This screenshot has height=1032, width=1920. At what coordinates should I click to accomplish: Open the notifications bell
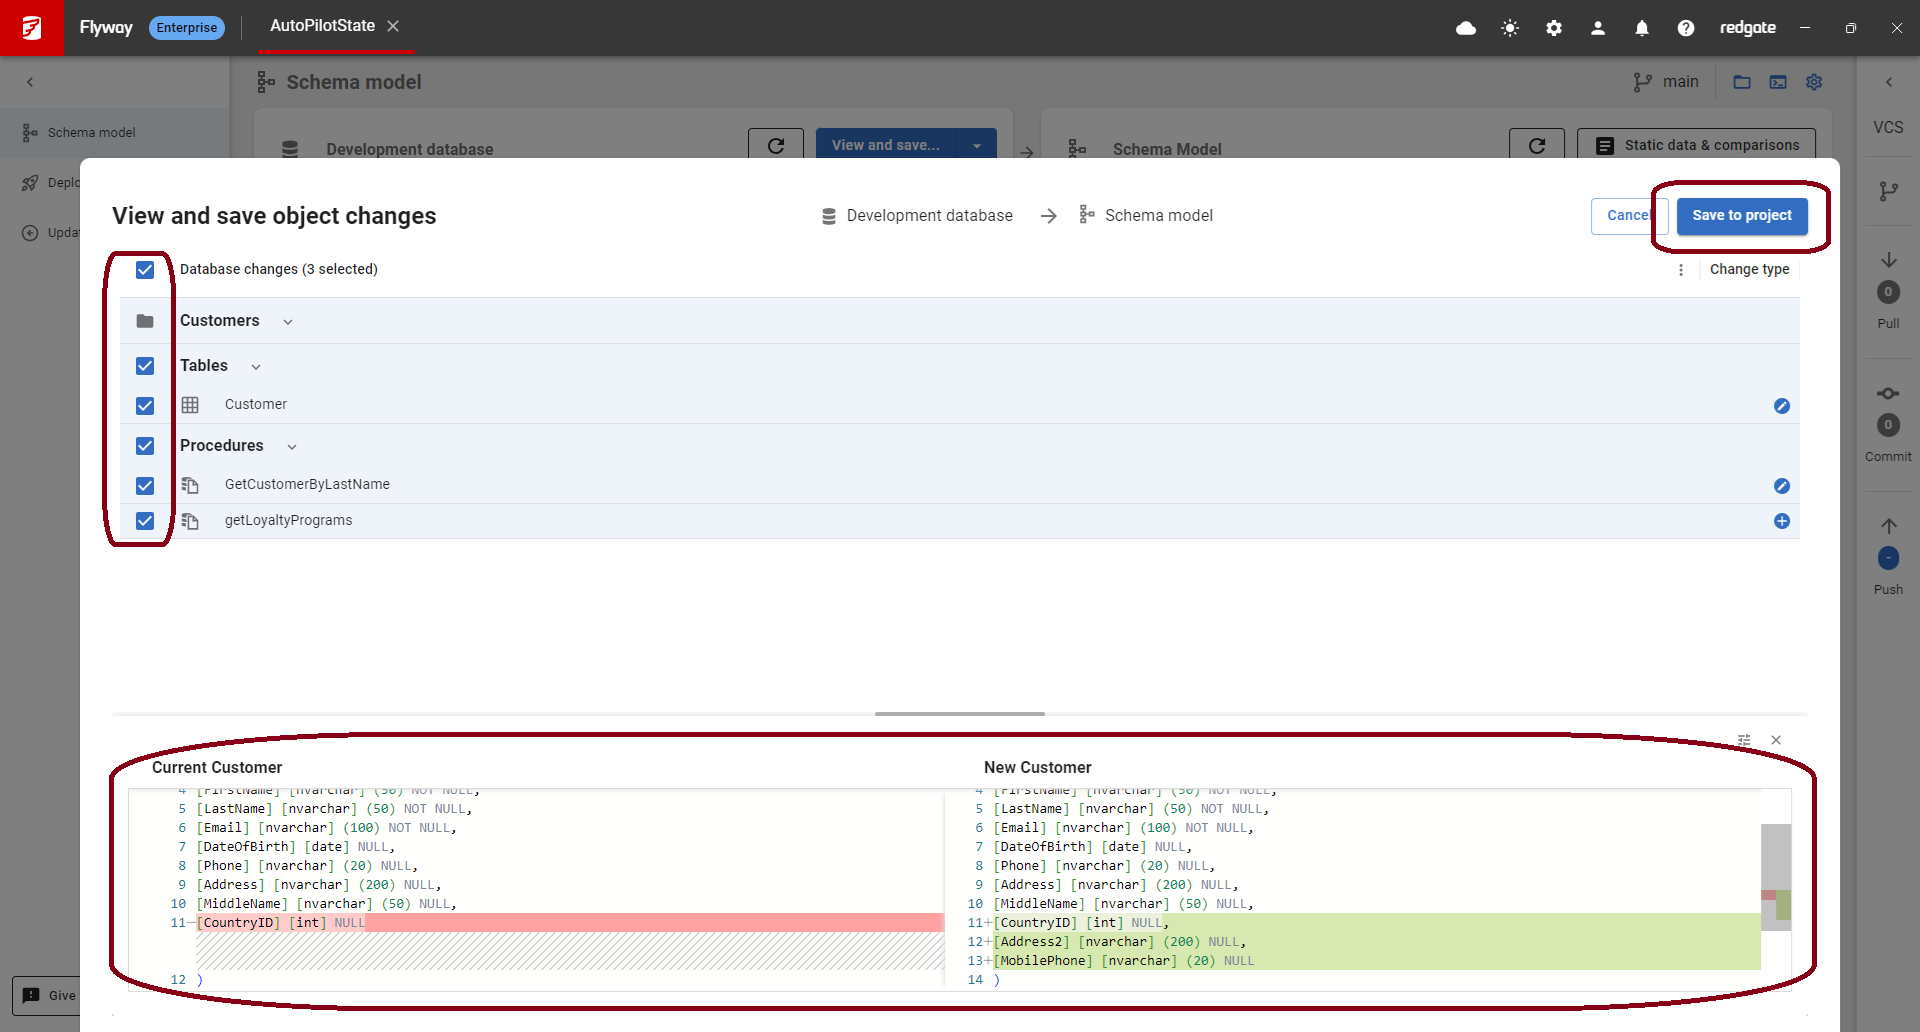(1642, 28)
